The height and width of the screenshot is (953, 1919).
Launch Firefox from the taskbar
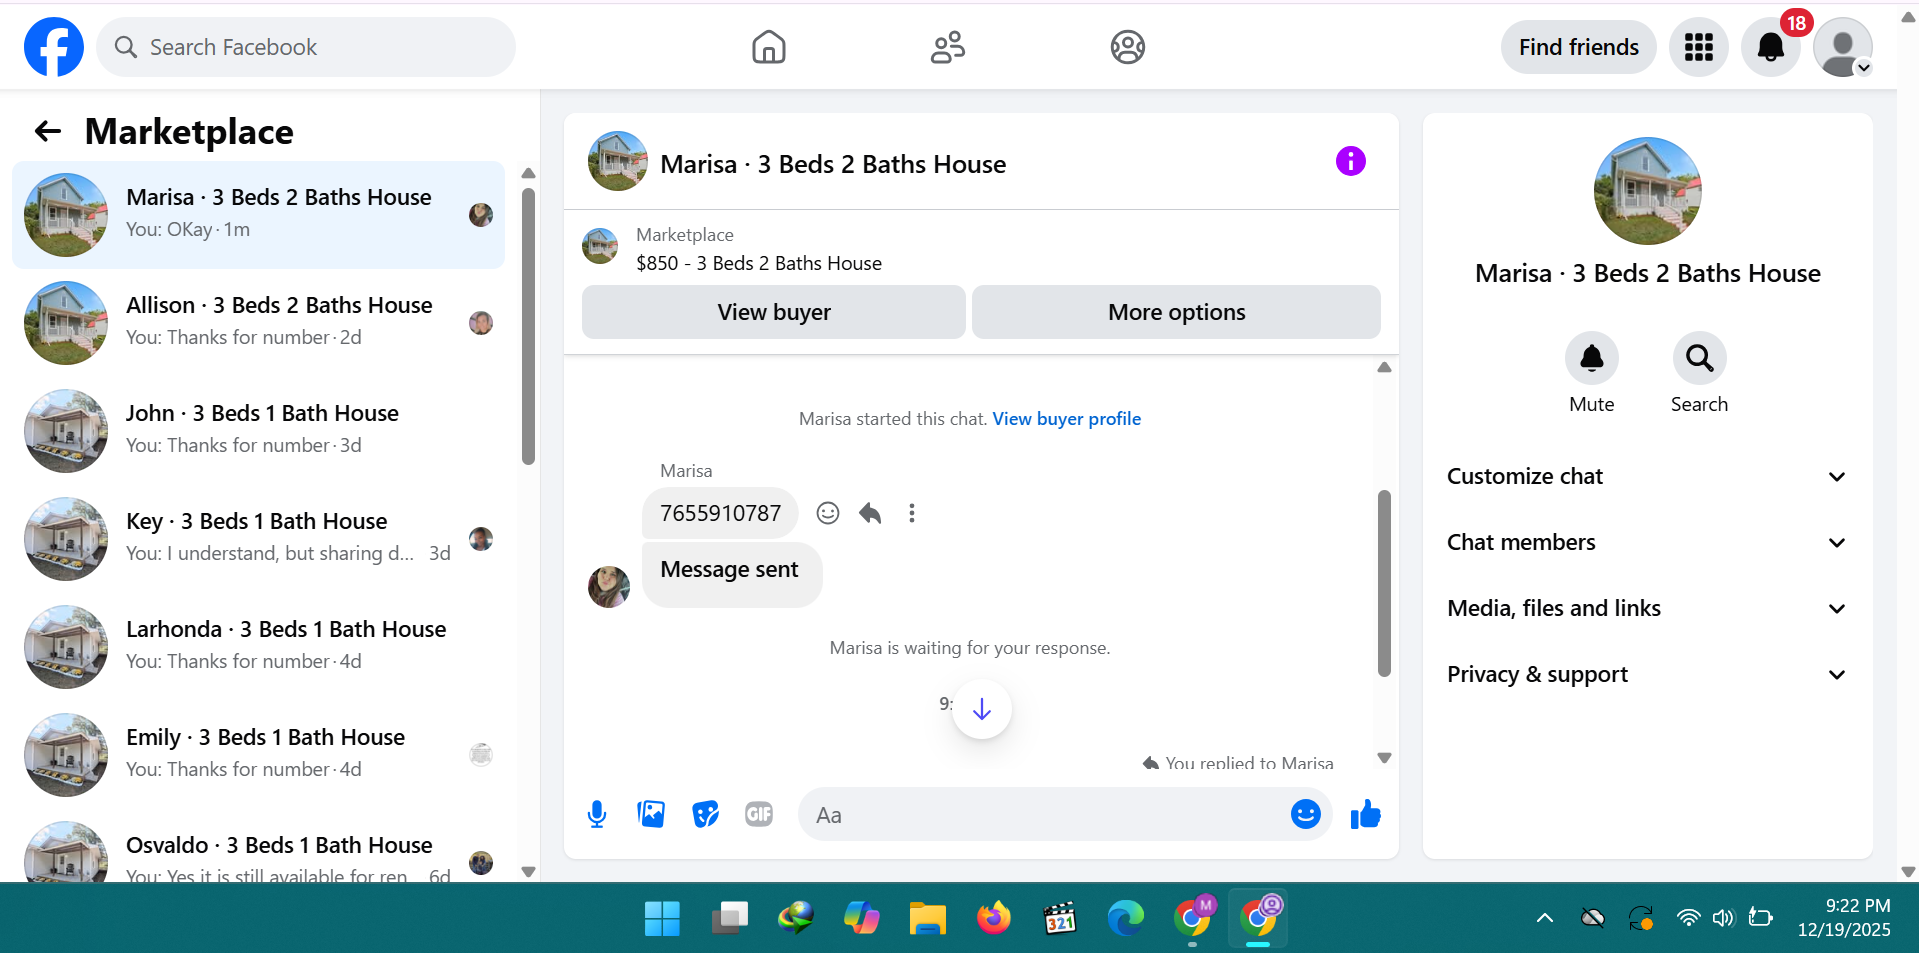coord(993,918)
